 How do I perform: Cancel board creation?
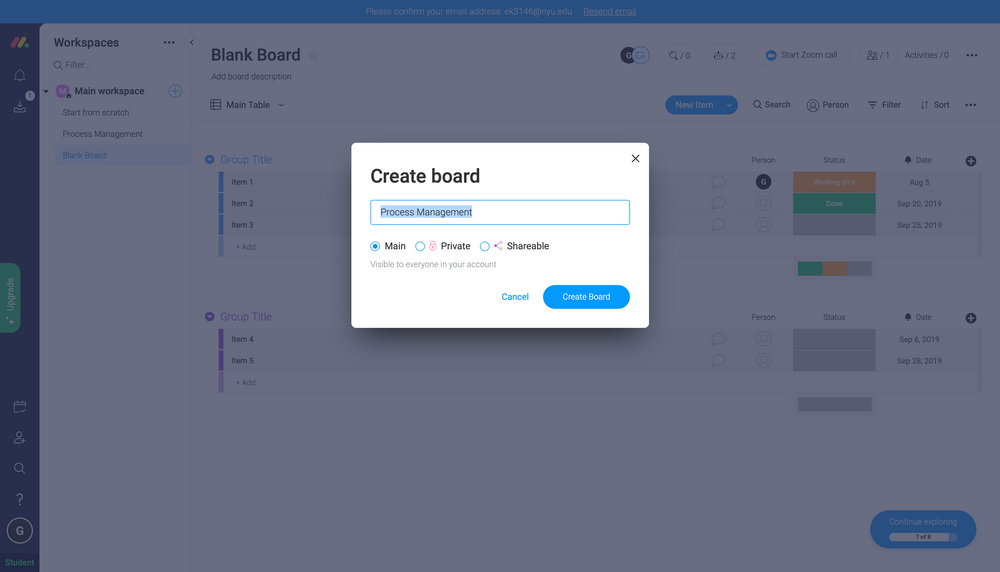[x=515, y=297]
